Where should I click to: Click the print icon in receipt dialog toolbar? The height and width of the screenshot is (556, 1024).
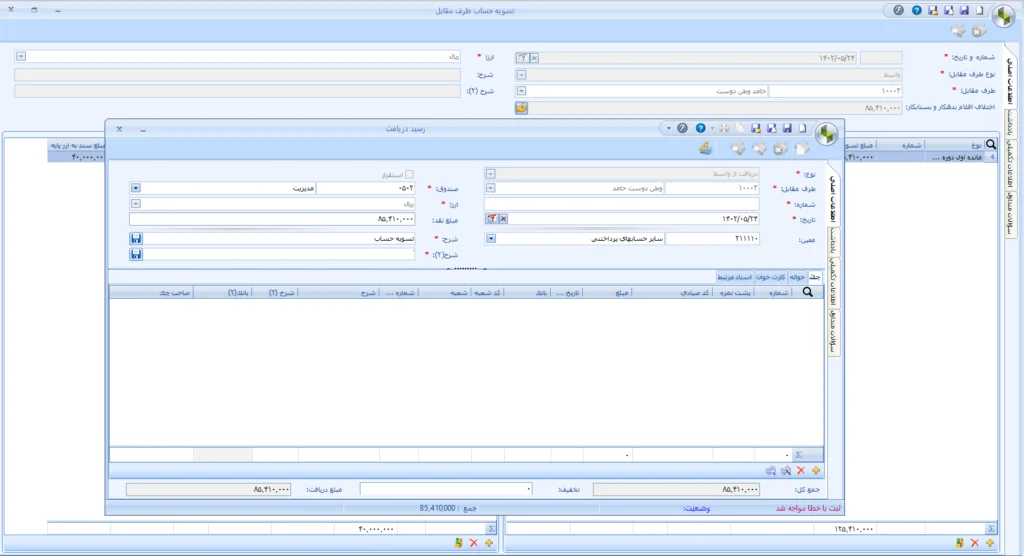pyautogui.click(x=724, y=129)
